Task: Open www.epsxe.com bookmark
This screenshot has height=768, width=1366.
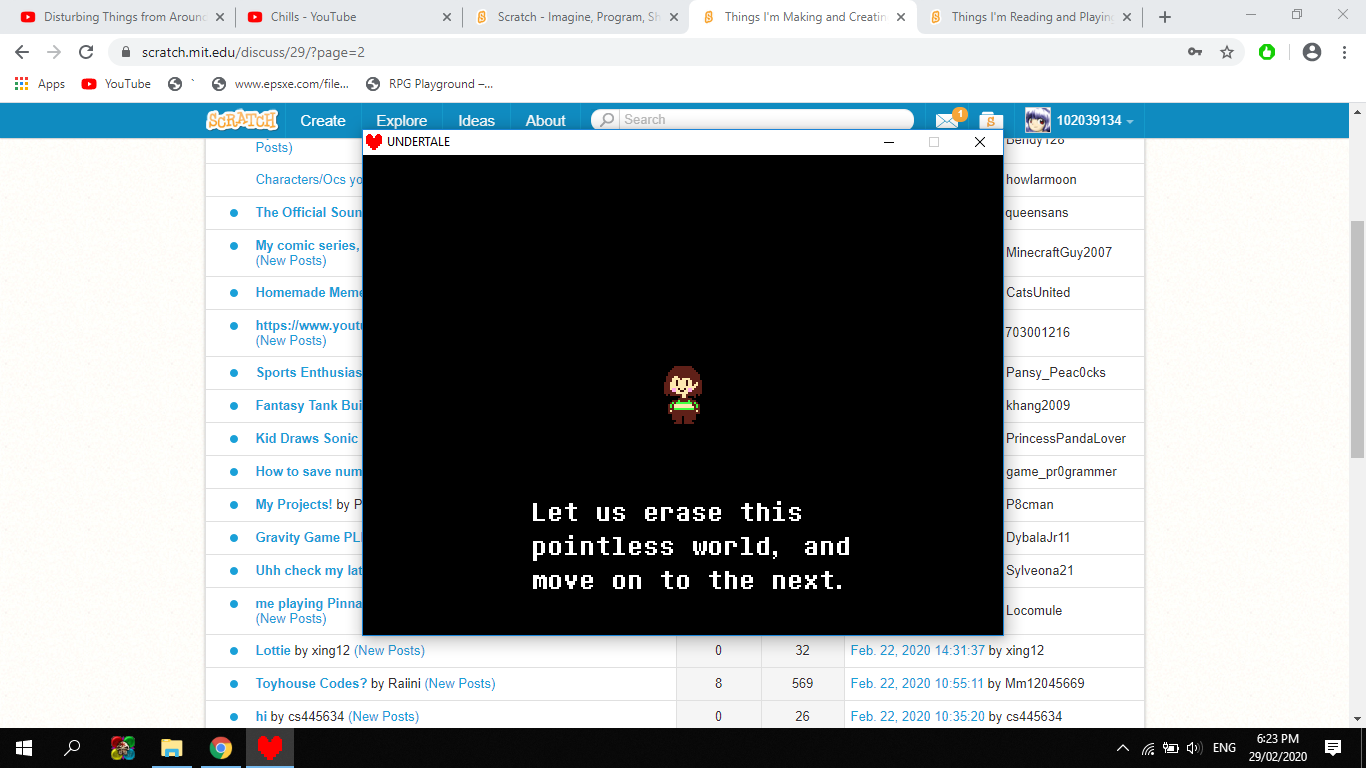Action: [281, 84]
